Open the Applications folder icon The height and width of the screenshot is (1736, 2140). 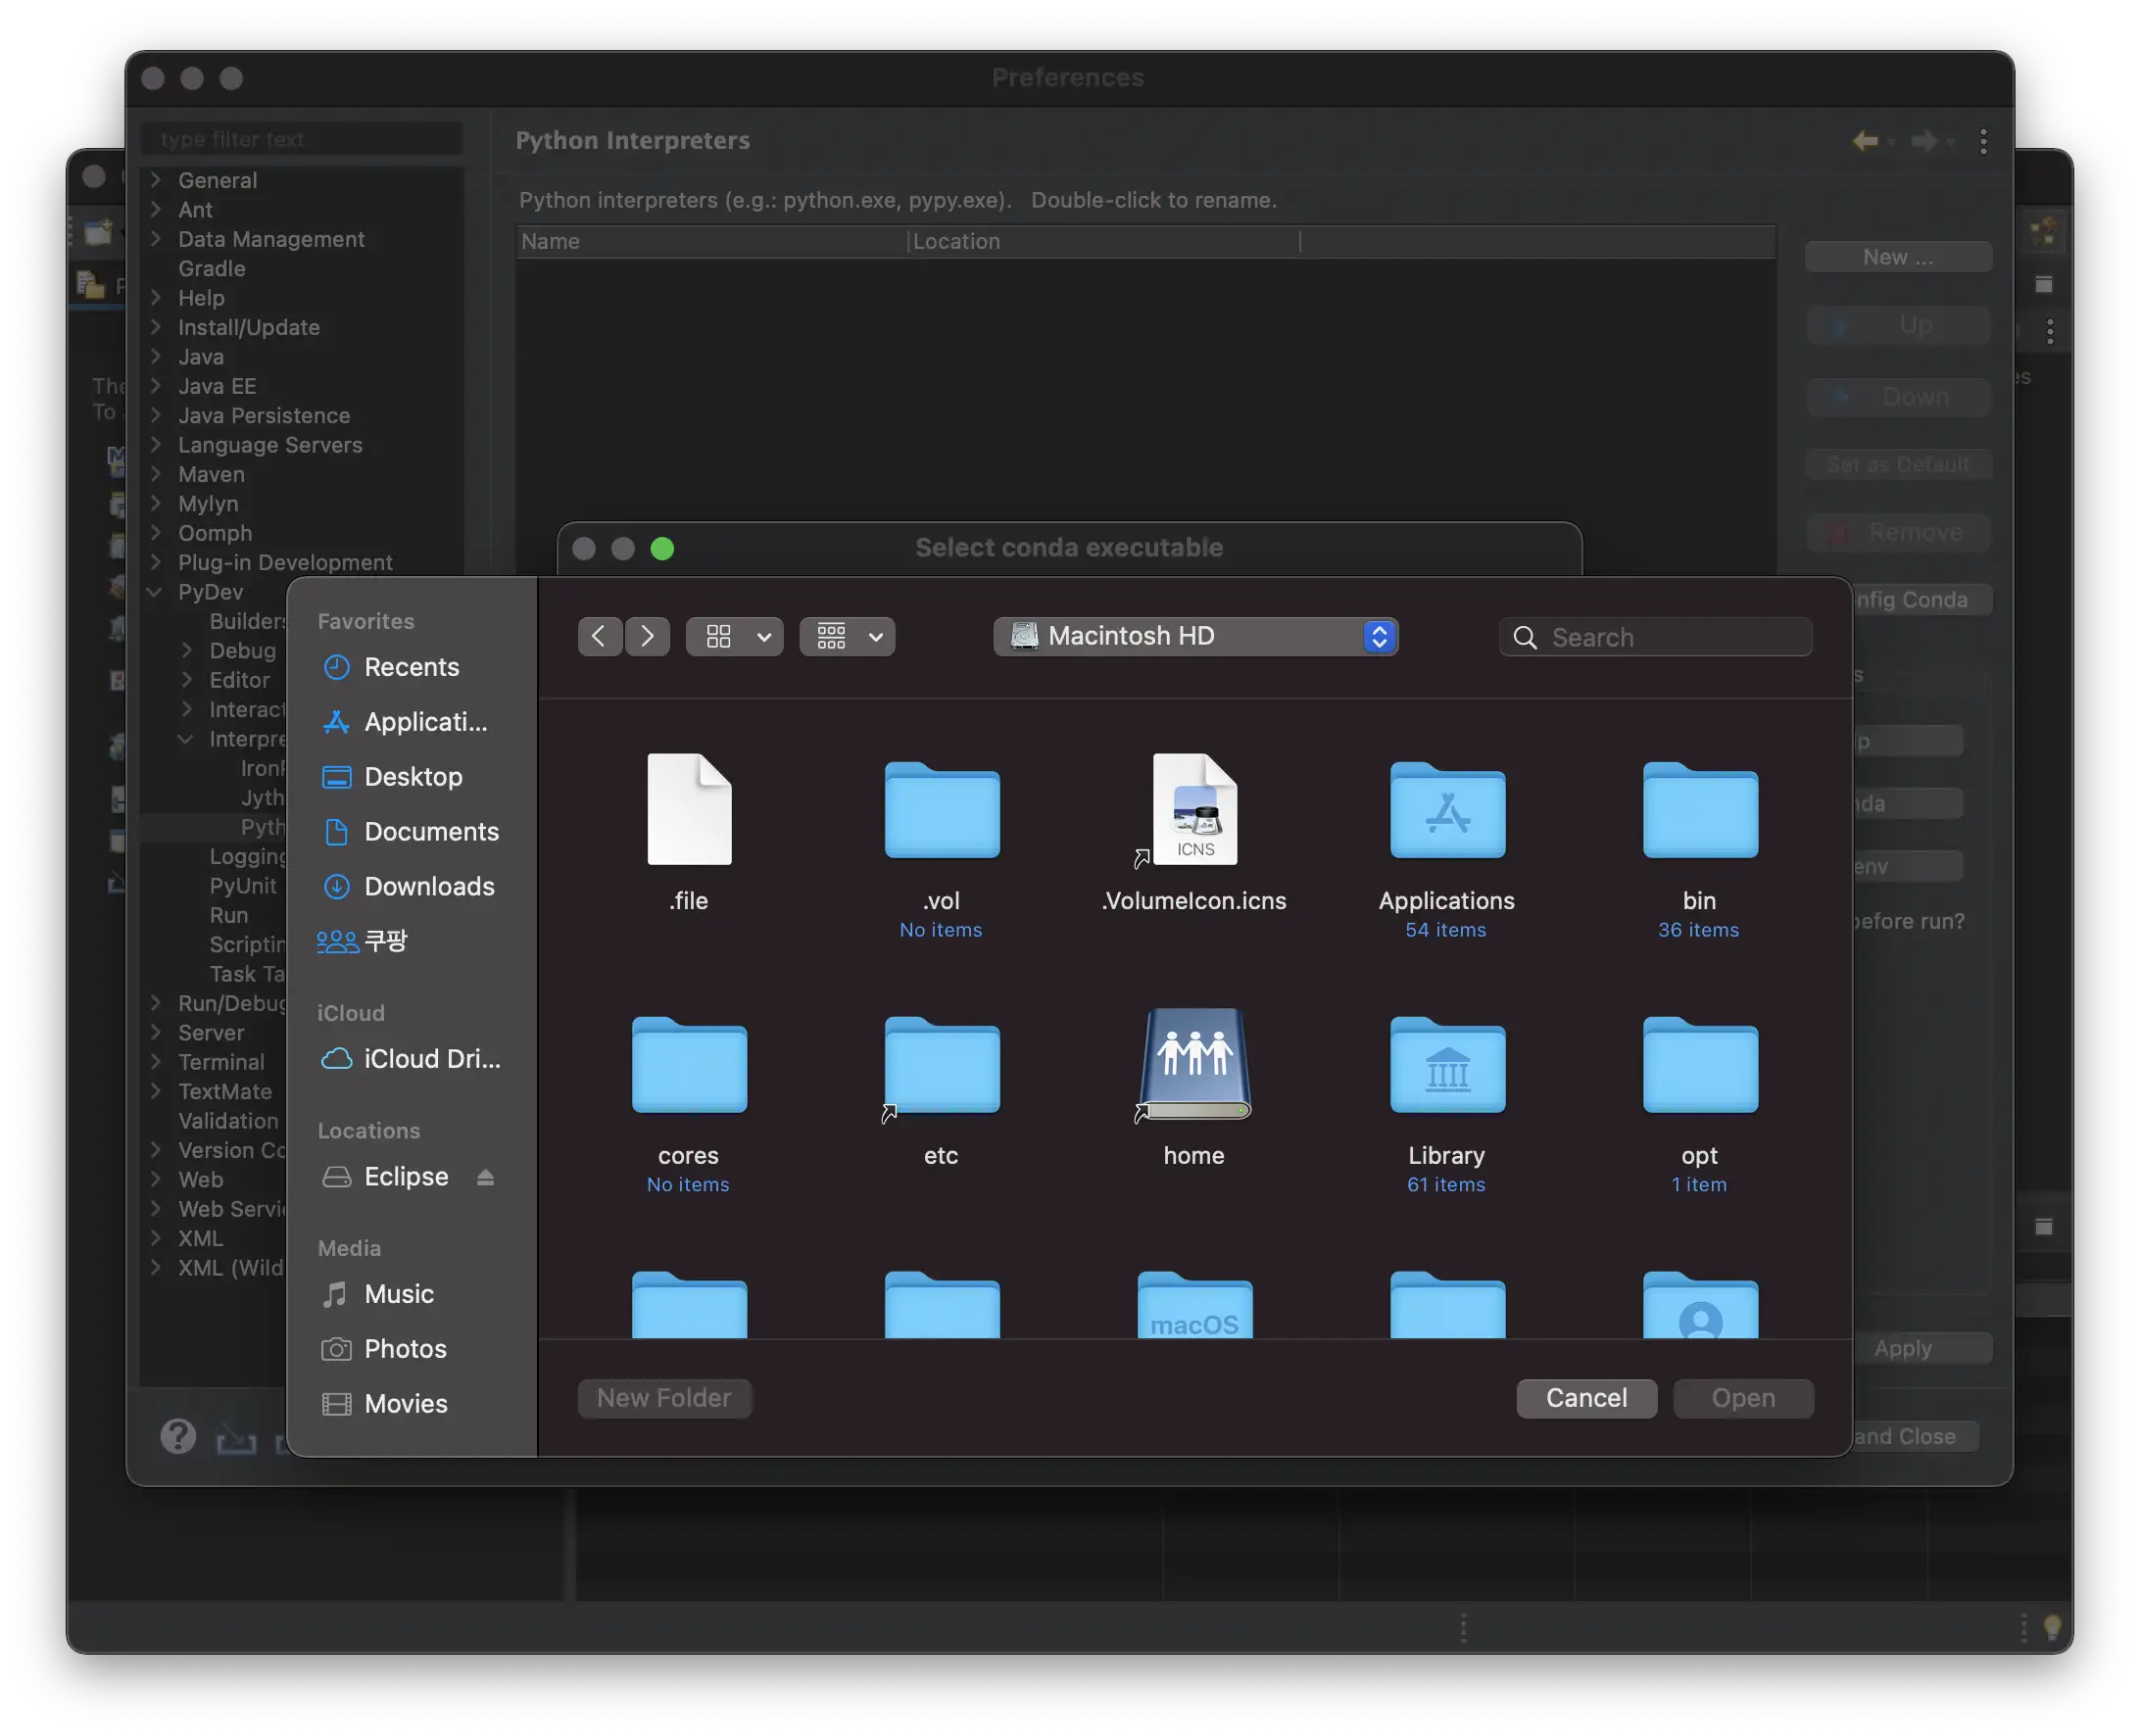pyautogui.click(x=1446, y=811)
